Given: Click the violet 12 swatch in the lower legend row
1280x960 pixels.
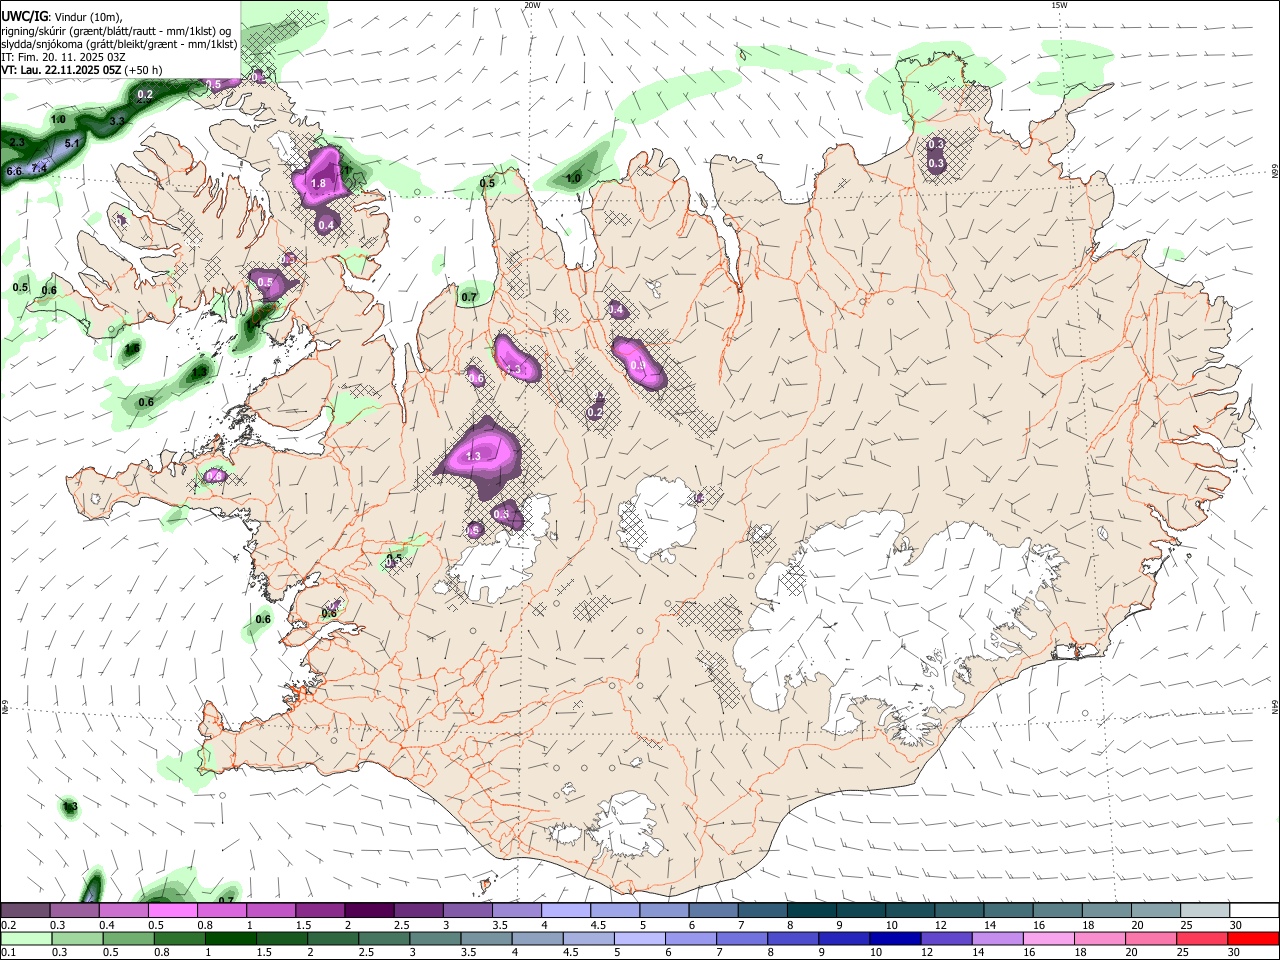Looking at the screenshot, I should (947, 939).
